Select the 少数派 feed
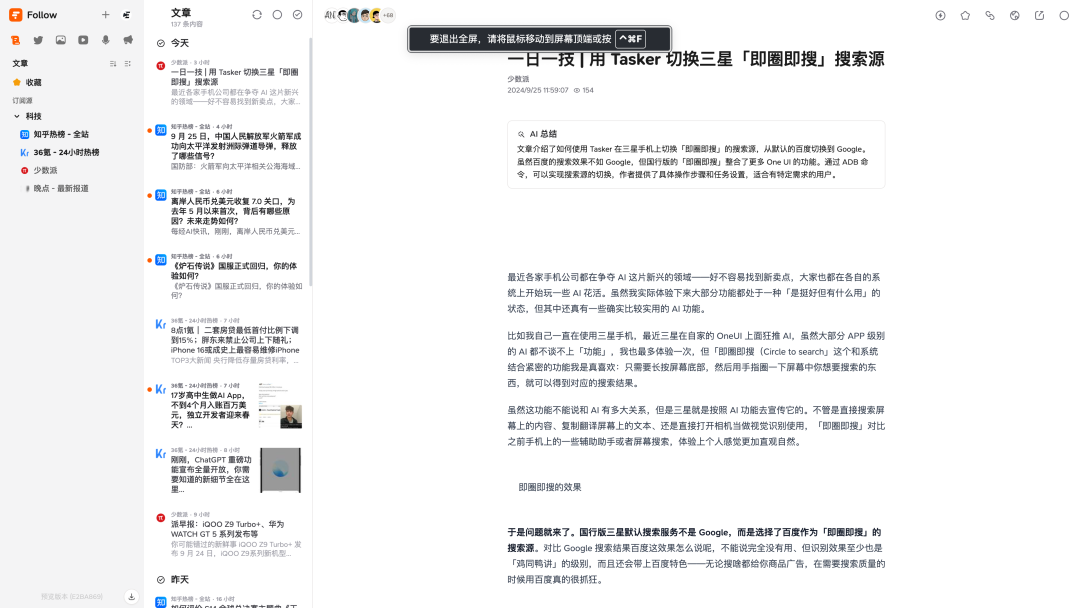 (x=72, y=170)
